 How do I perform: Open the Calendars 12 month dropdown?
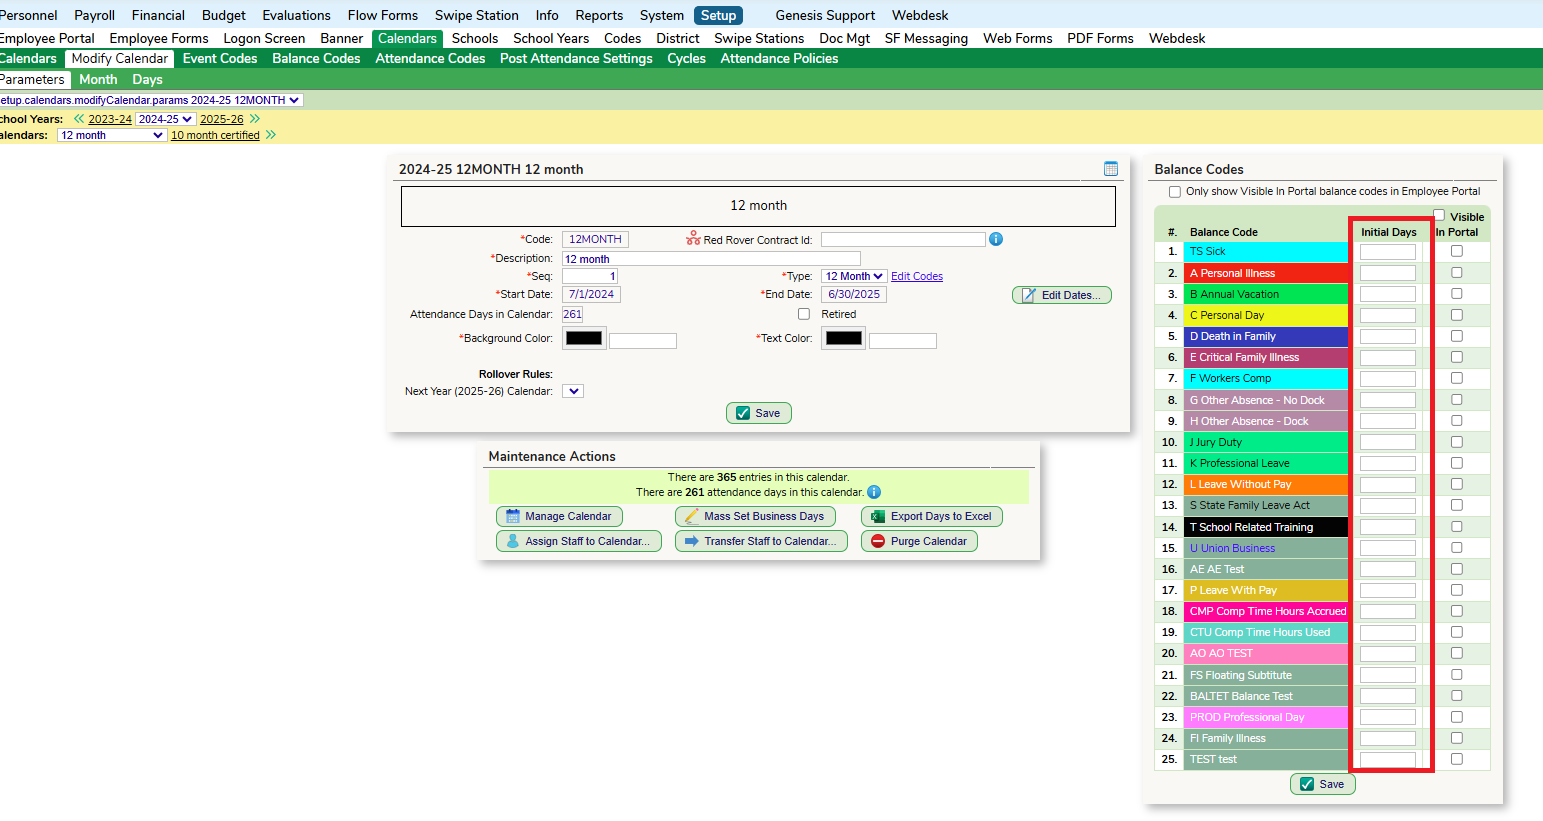click(x=111, y=135)
